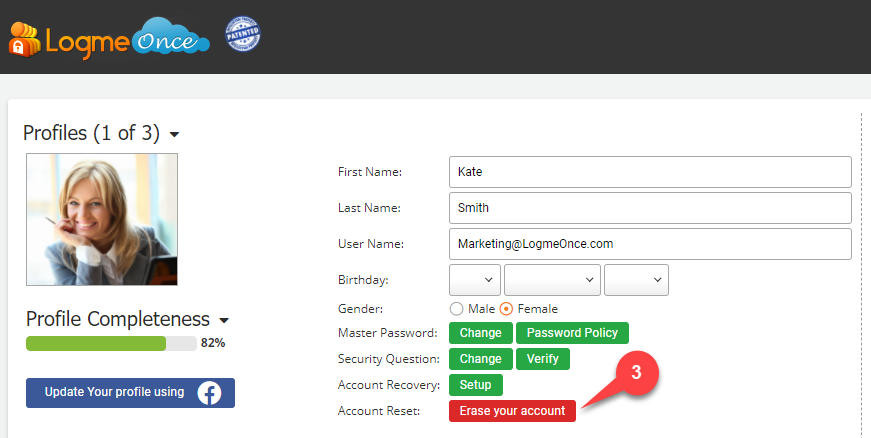Click the Birthday: label
The width and height of the screenshot is (871, 438).
click(x=363, y=280)
